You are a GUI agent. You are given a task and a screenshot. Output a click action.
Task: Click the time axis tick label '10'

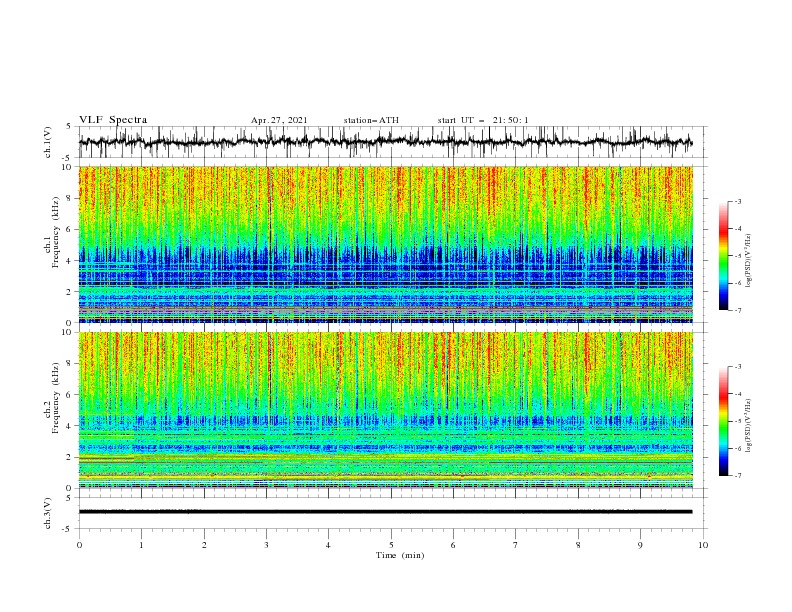click(x=703, y=545)
